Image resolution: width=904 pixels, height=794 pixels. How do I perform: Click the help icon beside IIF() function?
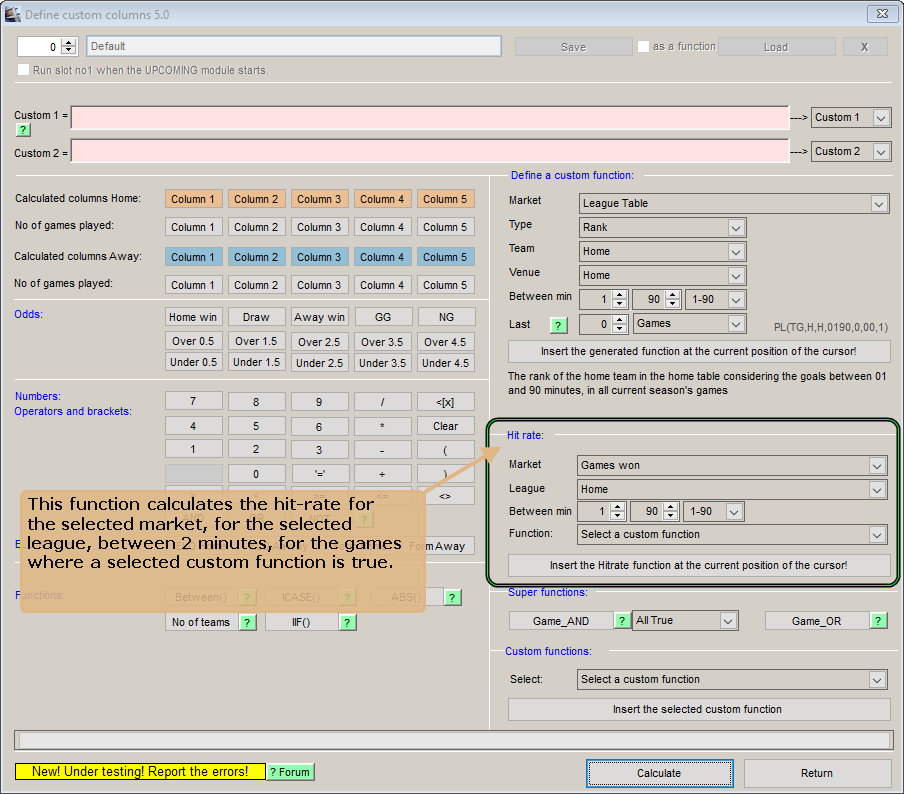(348, 621)
